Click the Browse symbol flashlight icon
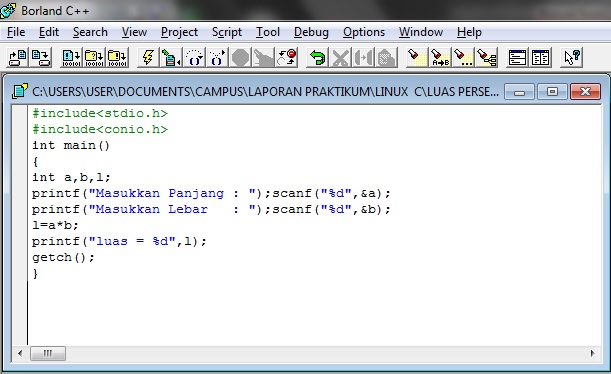This screenshot has height=374, width=611. point(486,58)
